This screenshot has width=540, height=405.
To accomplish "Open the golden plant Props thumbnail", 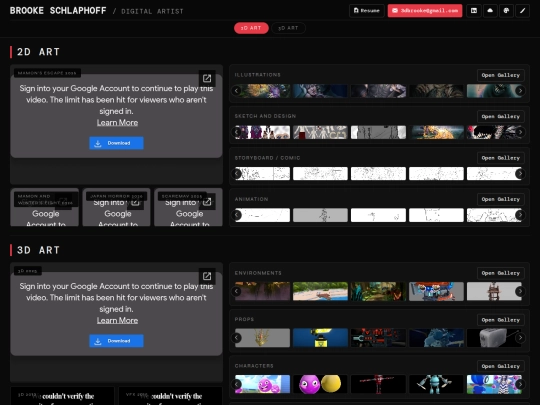I will (x=262, y=338).
